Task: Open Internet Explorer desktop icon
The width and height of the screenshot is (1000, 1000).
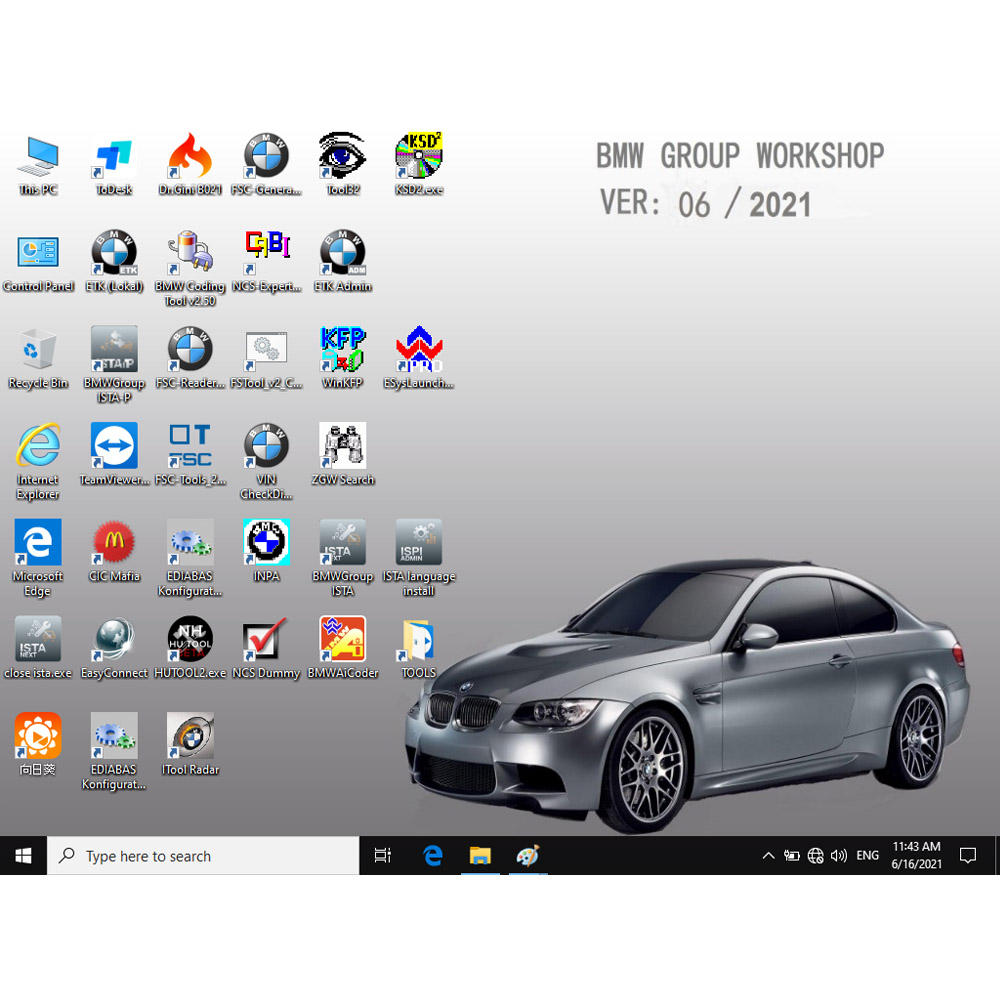Action: [x=38, y=460]
